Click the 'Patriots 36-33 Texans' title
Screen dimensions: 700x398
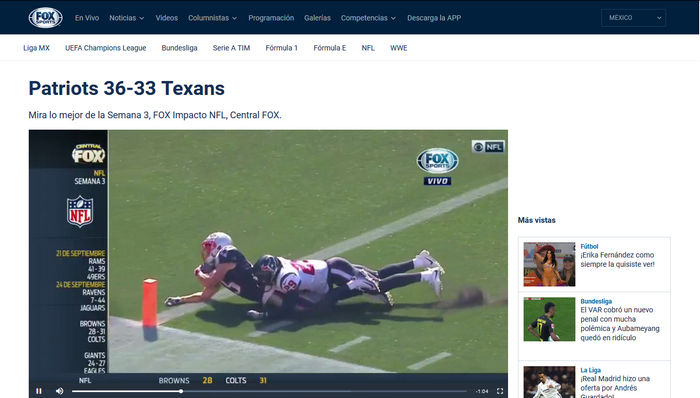[x=127, y=88]
